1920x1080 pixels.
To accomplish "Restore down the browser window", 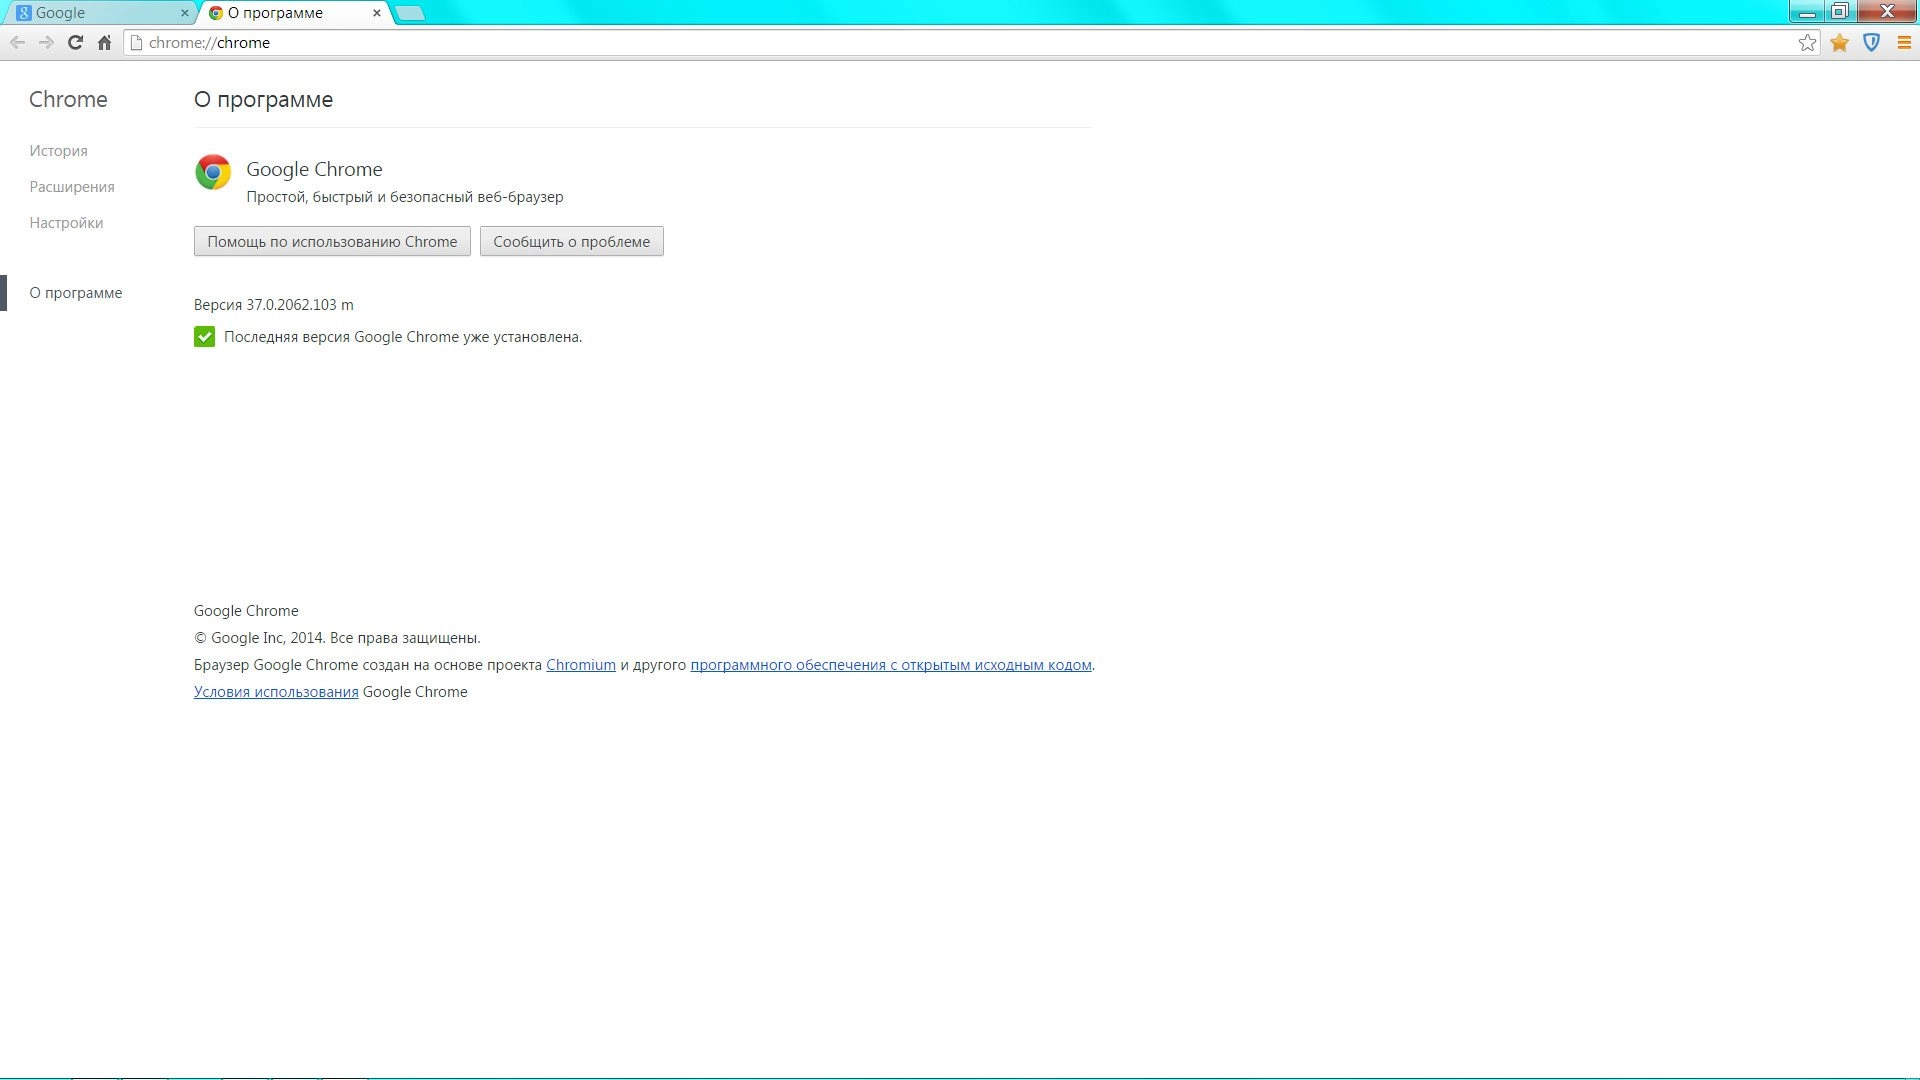I will click(1840, 12).
